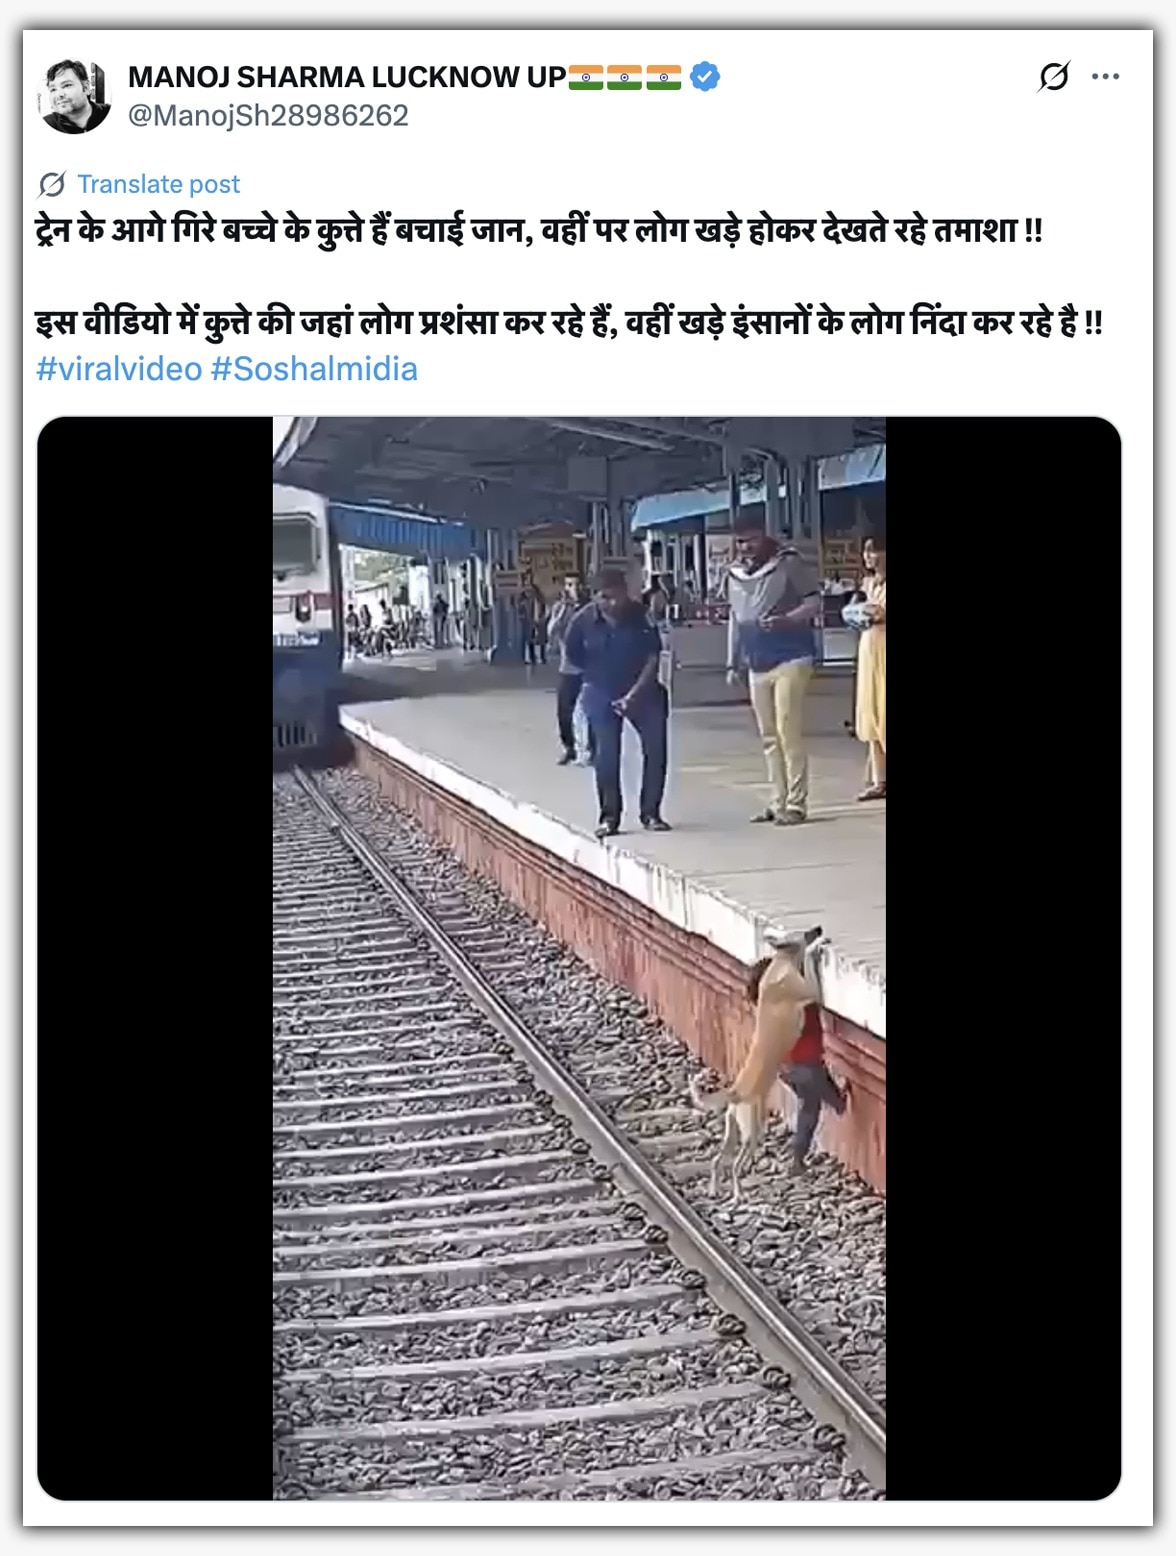Viewport: 1176px width, 1556px height.
Task: Click the blue verified badge
Action: [x=705, y=77]
